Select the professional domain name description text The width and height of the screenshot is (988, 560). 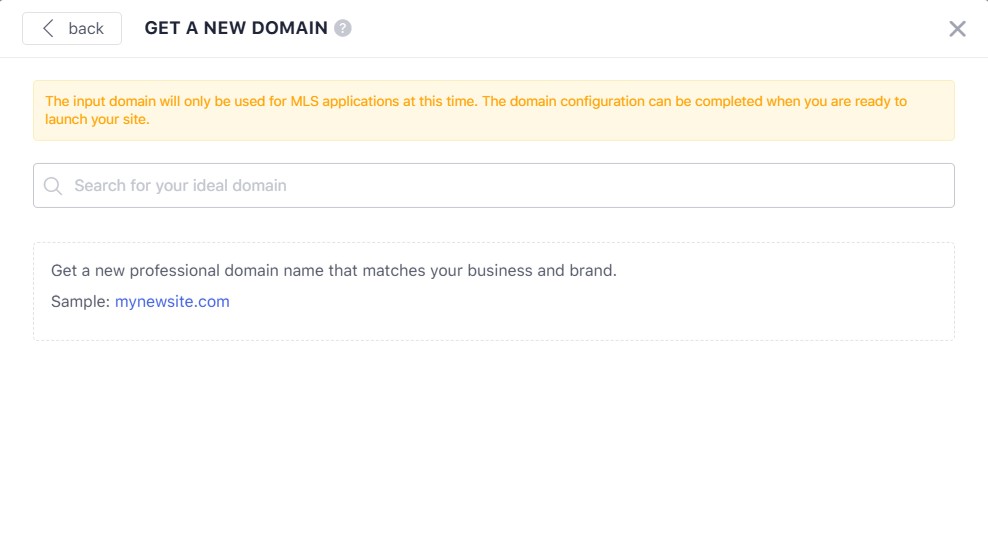(x=333, y=271)
